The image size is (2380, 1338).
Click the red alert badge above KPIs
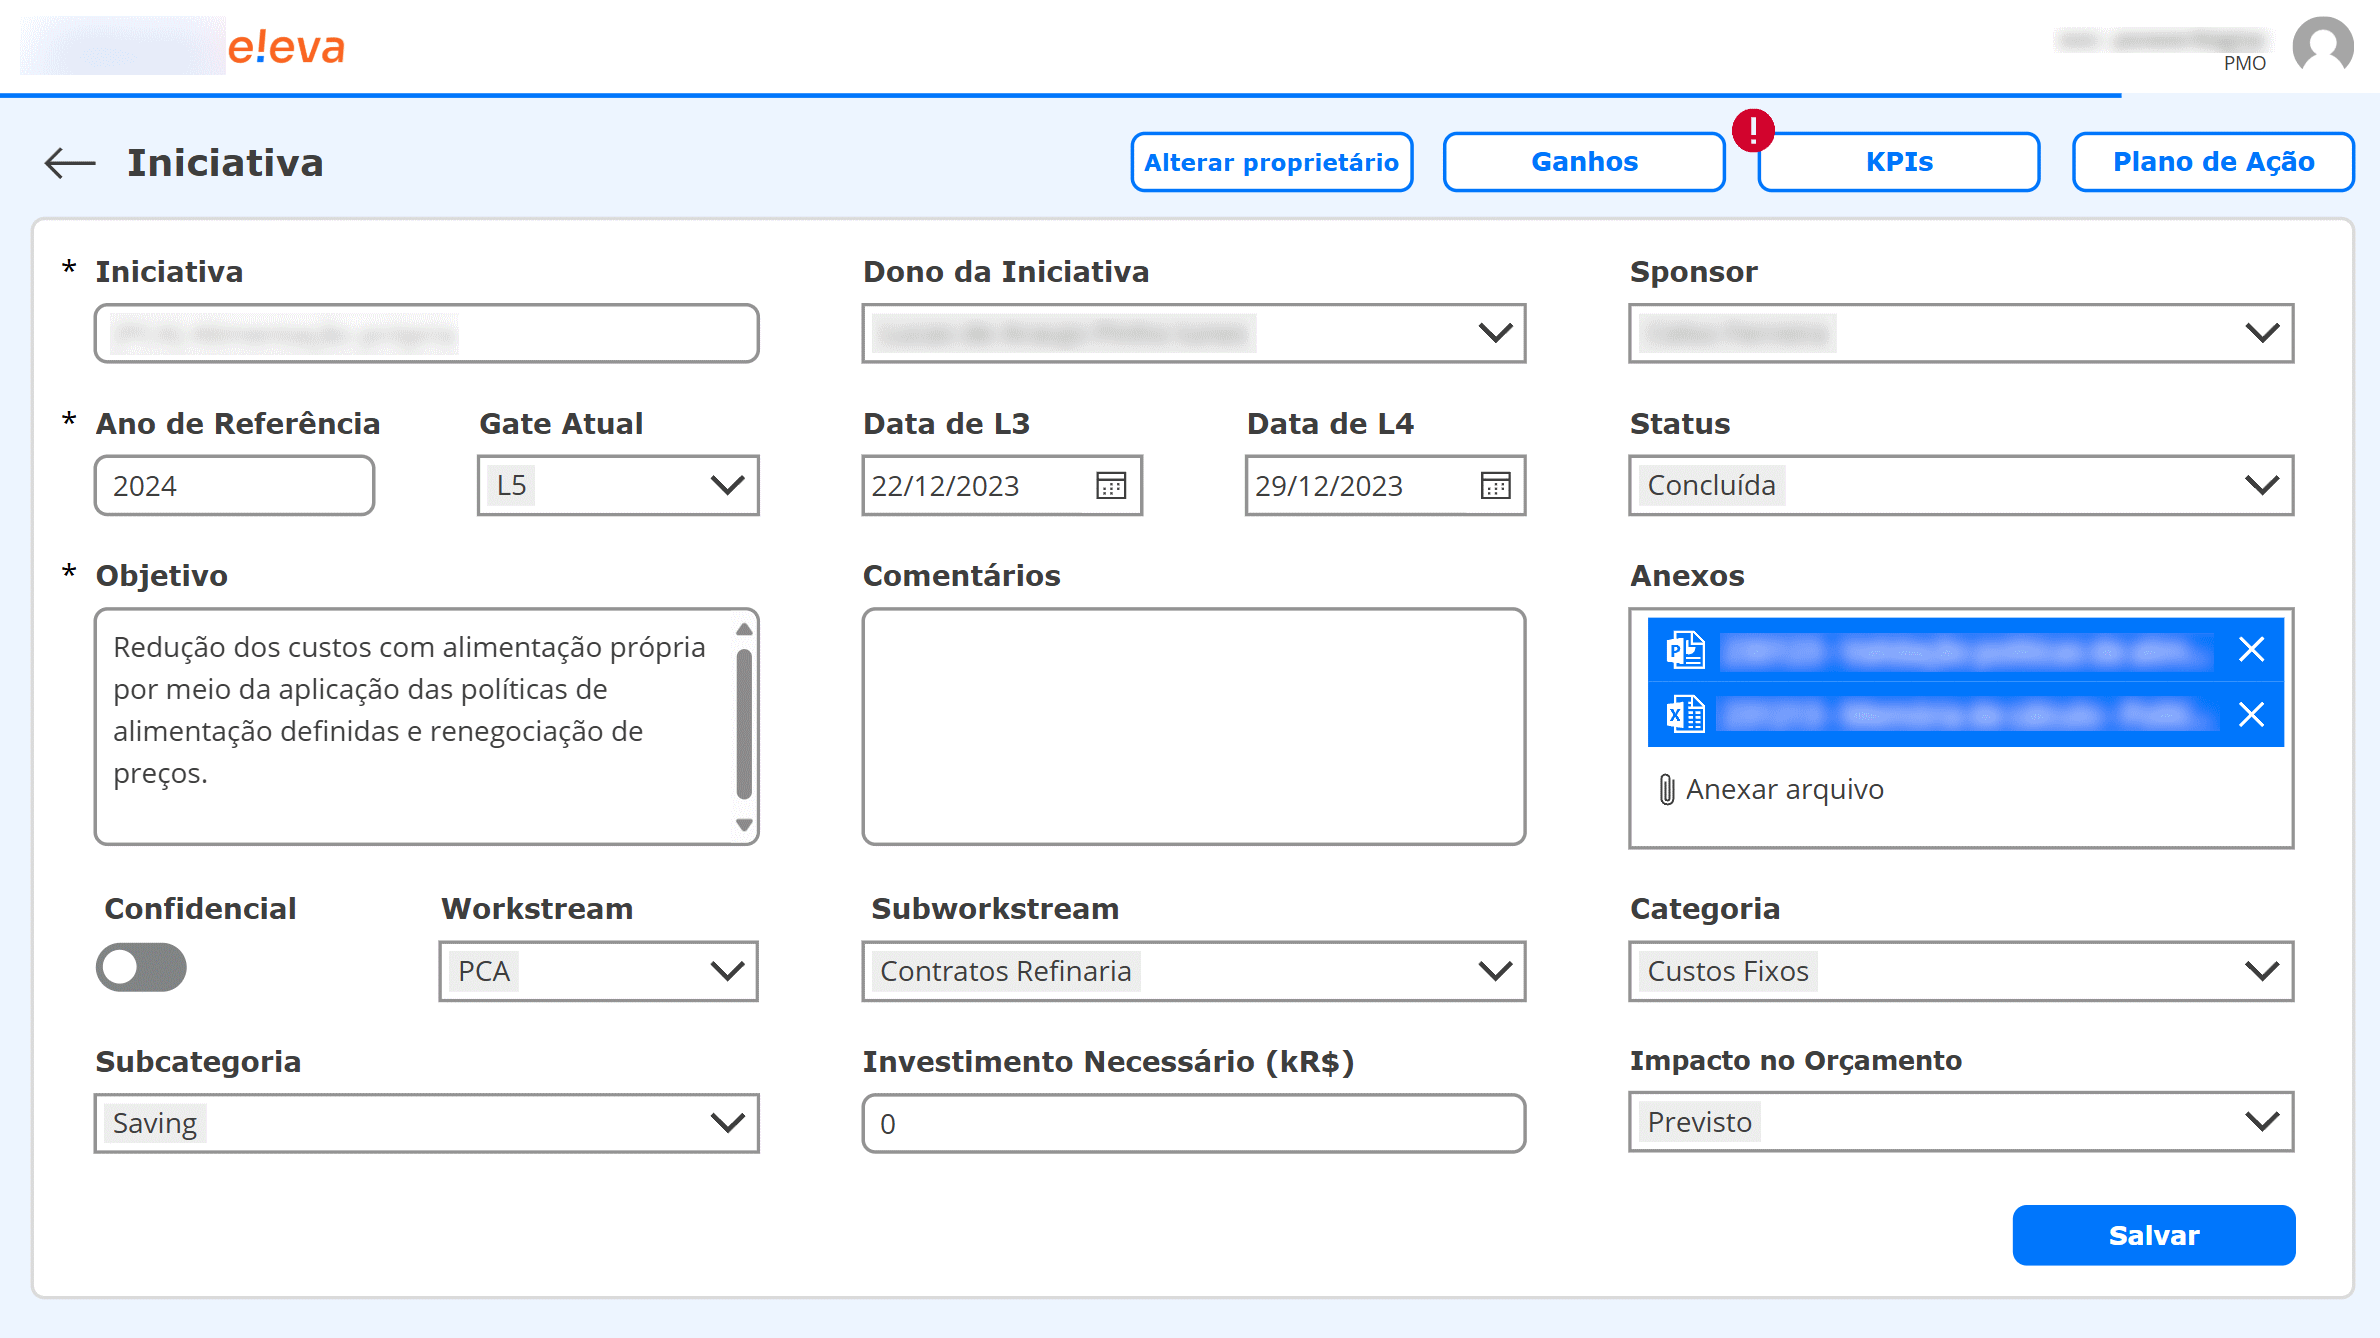[x=1753, y=128]
